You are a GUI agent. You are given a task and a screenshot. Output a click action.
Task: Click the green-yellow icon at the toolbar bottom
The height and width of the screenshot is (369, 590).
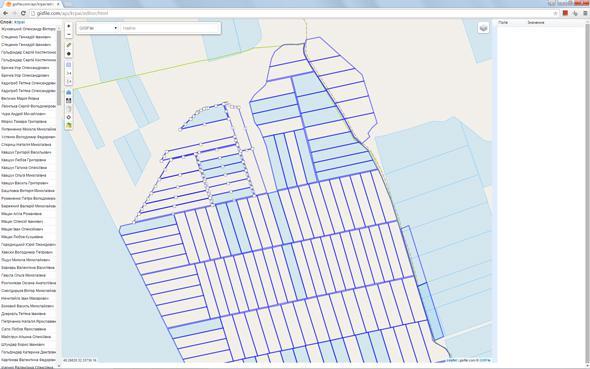coord(68,125)
